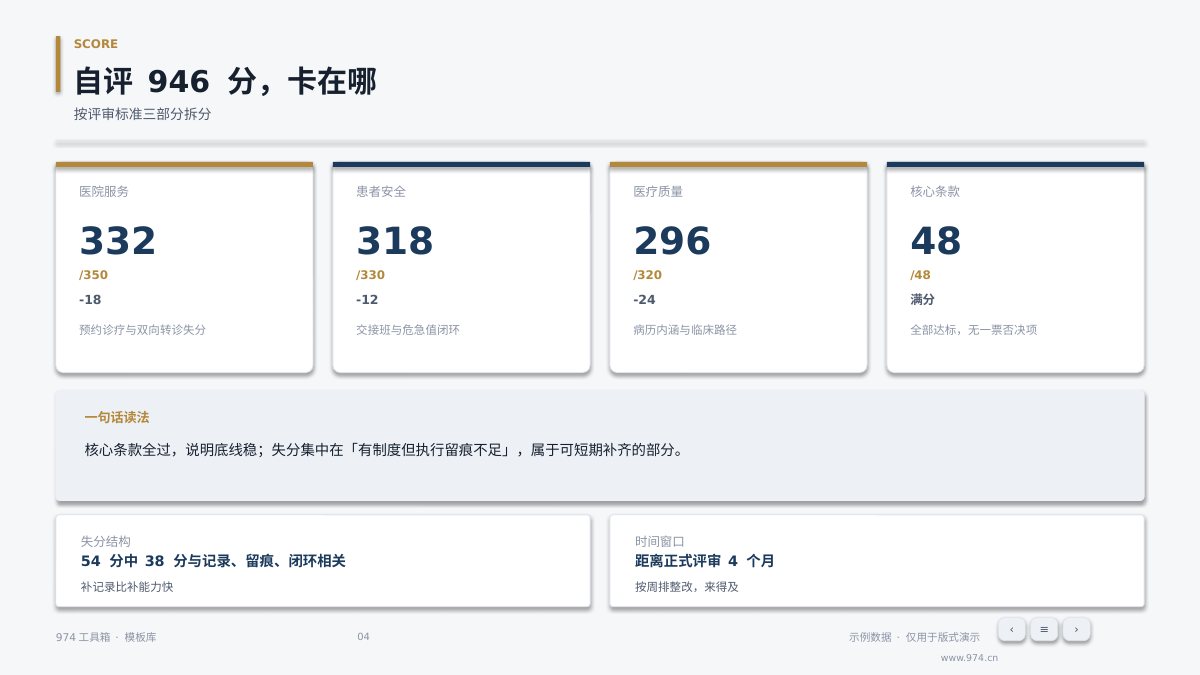Click the text 病历内涵与临床路径

685,329
